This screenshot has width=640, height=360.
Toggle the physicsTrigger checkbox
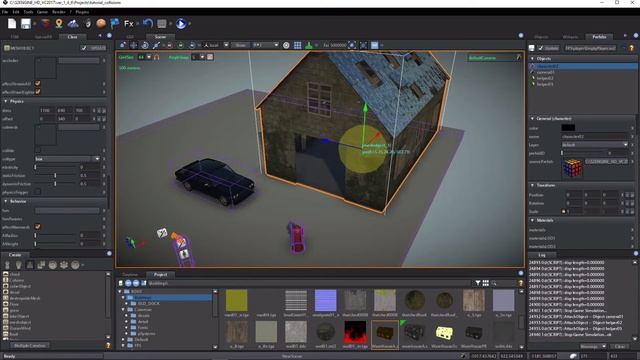click(x=38, y=192)
